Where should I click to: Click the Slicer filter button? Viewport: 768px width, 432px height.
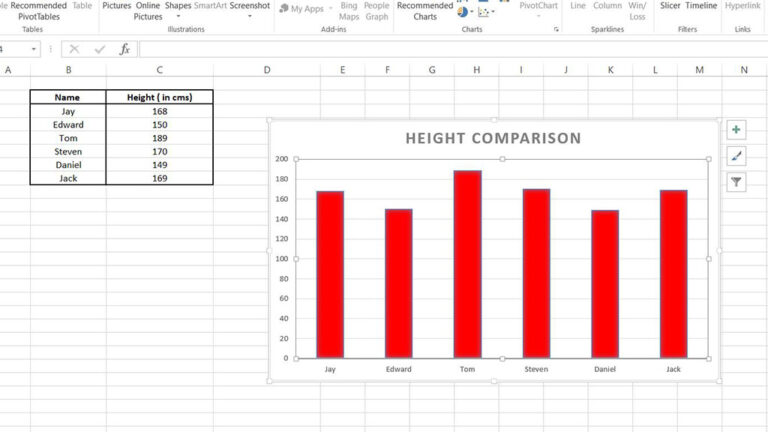(670, 6)
